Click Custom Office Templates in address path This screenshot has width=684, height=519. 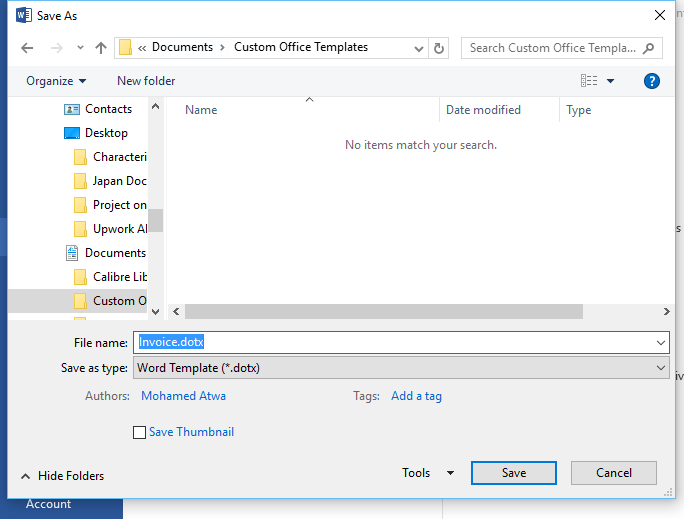[x=301, y=47]
